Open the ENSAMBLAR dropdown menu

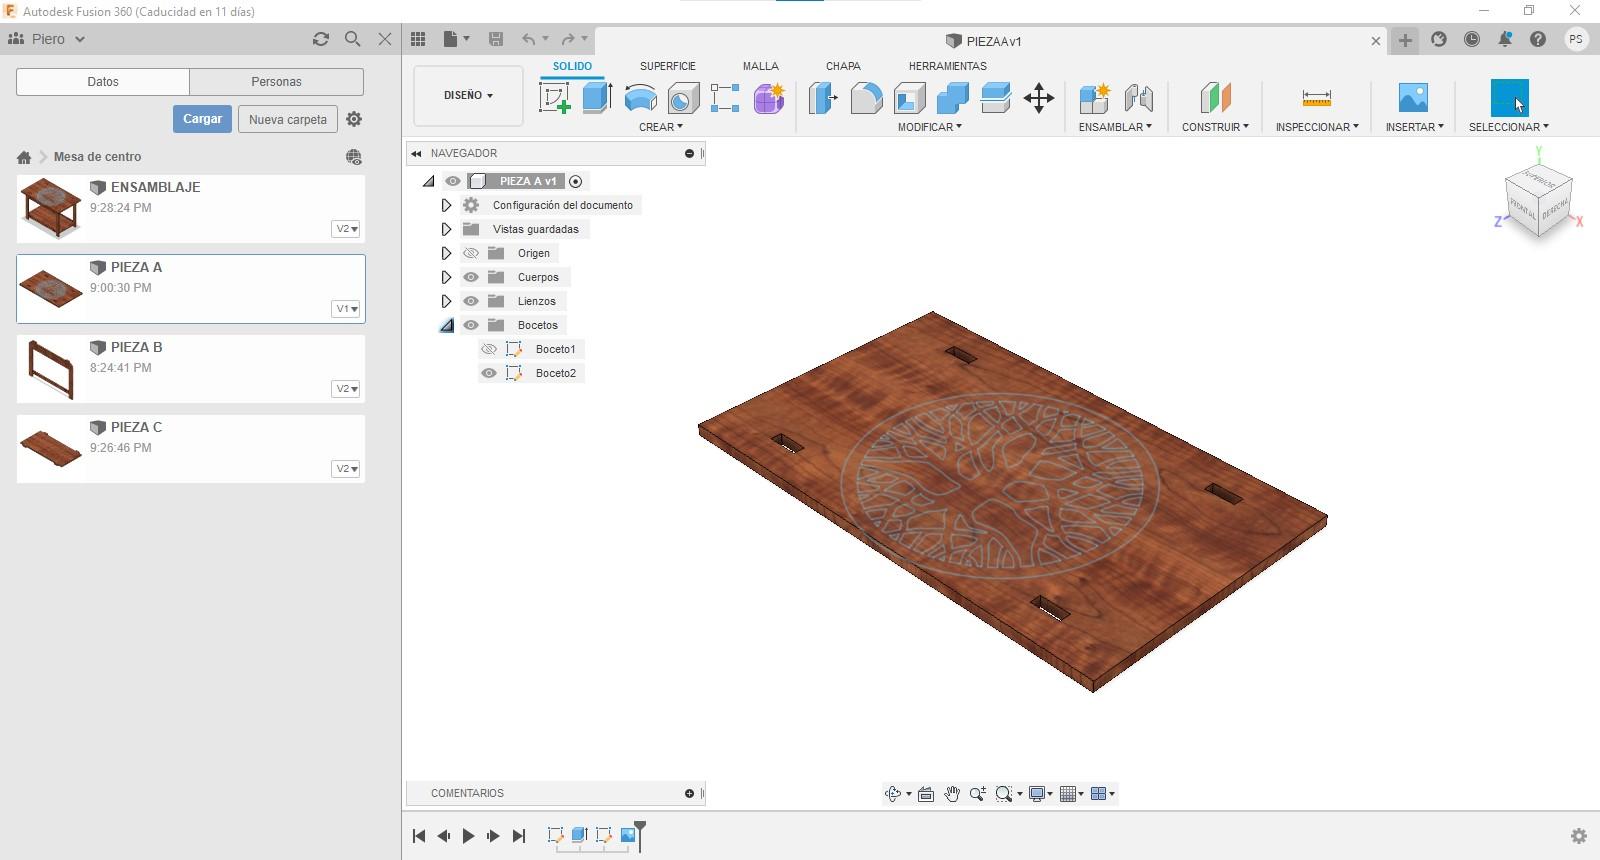(1115, 127)
